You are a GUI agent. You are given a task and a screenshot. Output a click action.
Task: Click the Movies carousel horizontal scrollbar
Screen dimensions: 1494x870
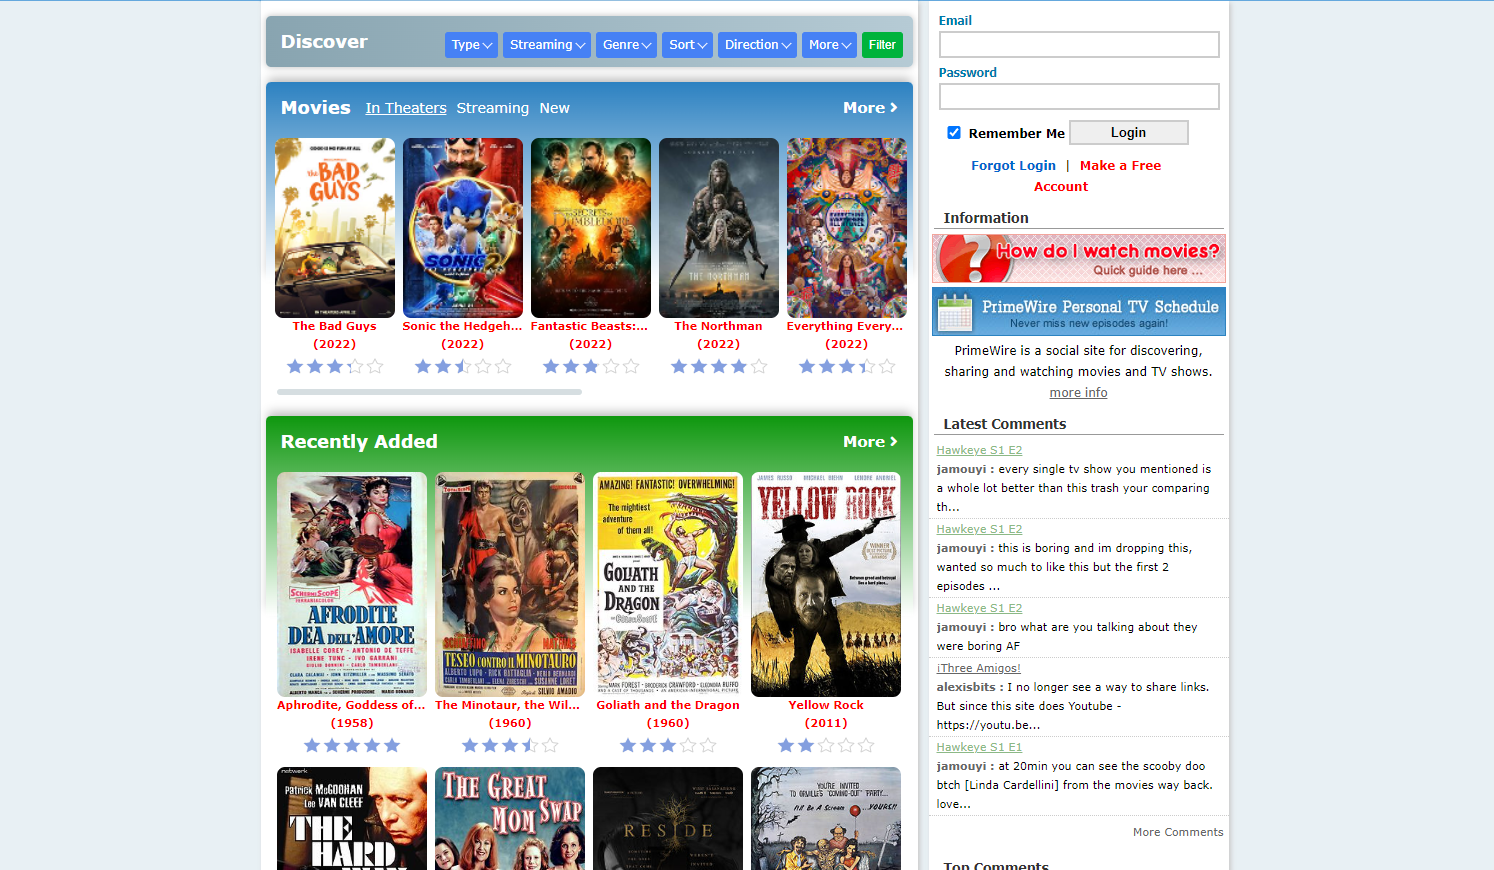coord(429,392)
